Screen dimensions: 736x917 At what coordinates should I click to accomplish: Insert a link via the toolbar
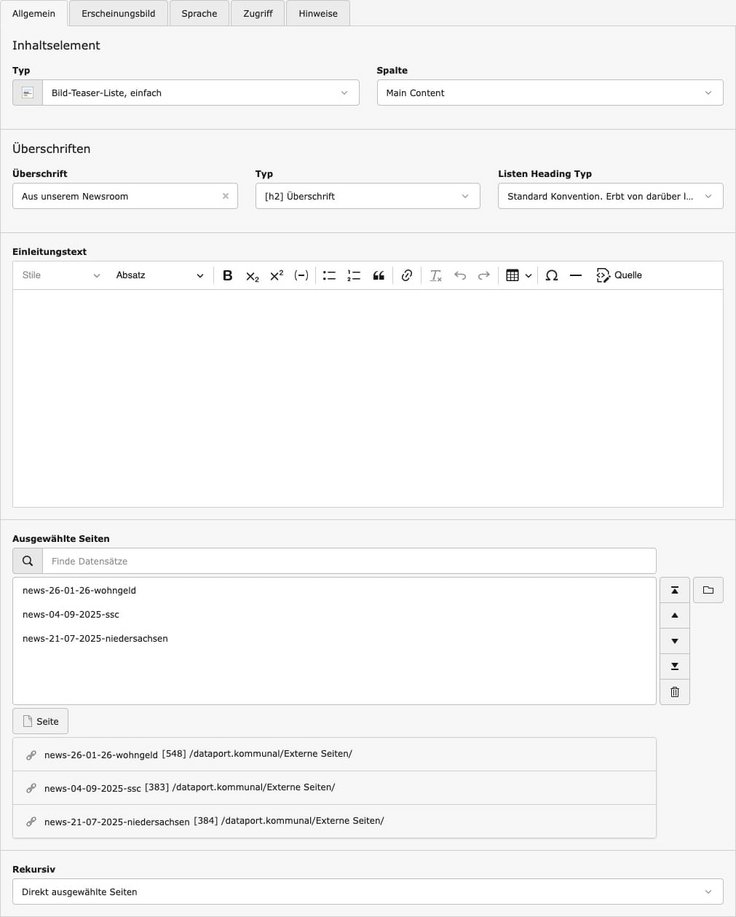[406, 276]
